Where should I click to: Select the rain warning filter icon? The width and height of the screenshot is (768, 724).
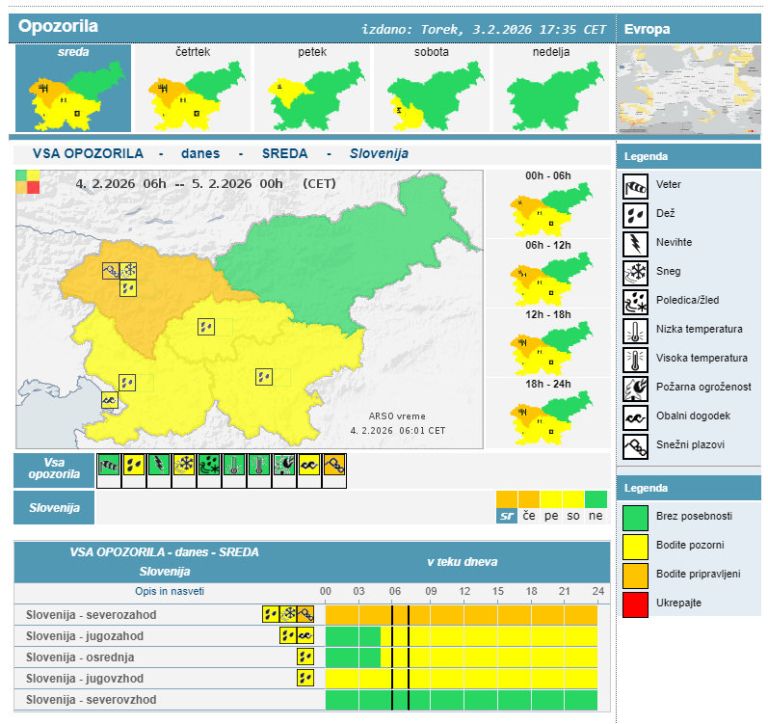133,465
